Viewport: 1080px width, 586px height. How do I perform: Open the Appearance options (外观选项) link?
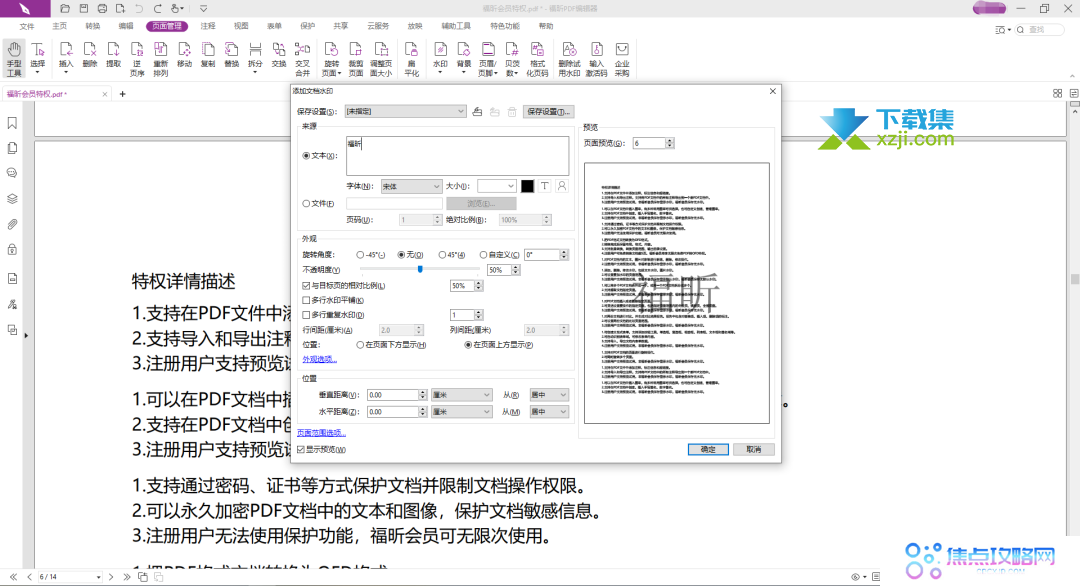click(x=320, y=359)
